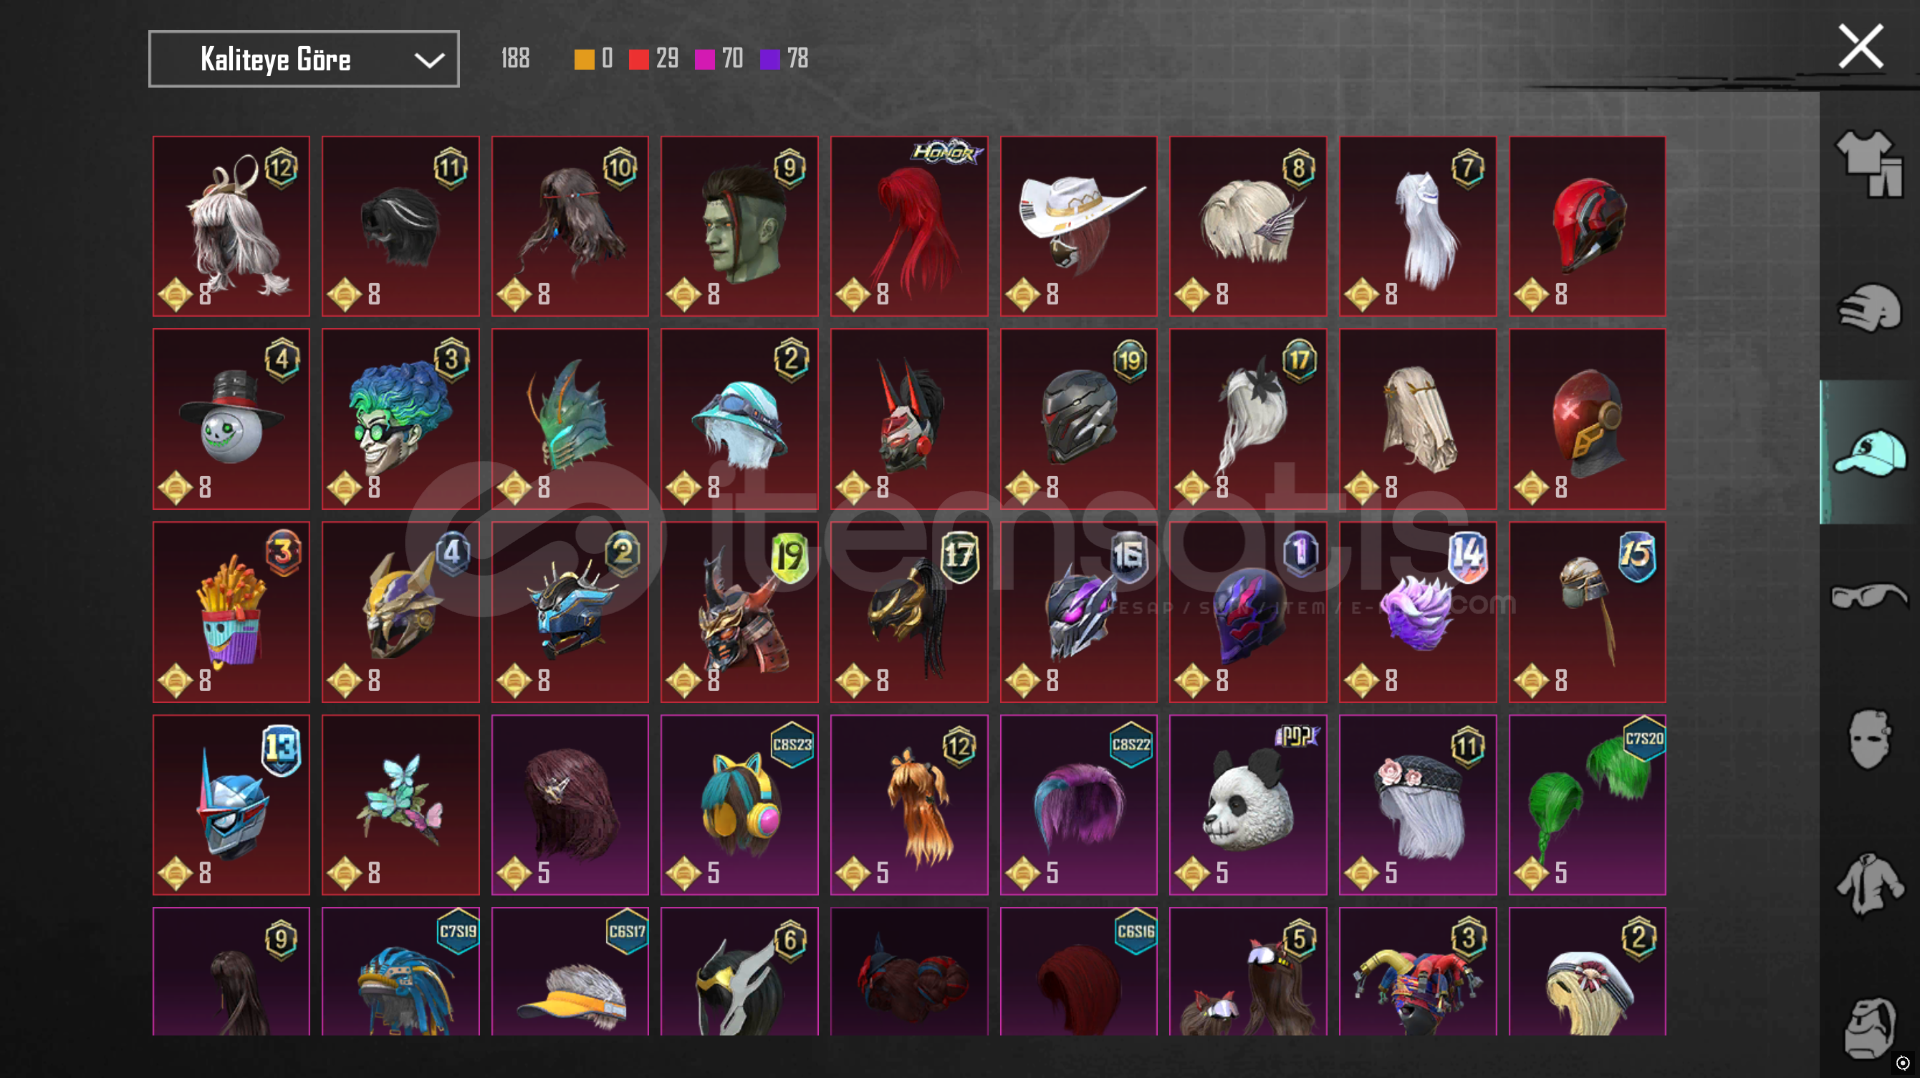The width and height of the screenshot is (1920, 1078).
Task: Select the cap headwear category icon
Action: pos(1869,453)
